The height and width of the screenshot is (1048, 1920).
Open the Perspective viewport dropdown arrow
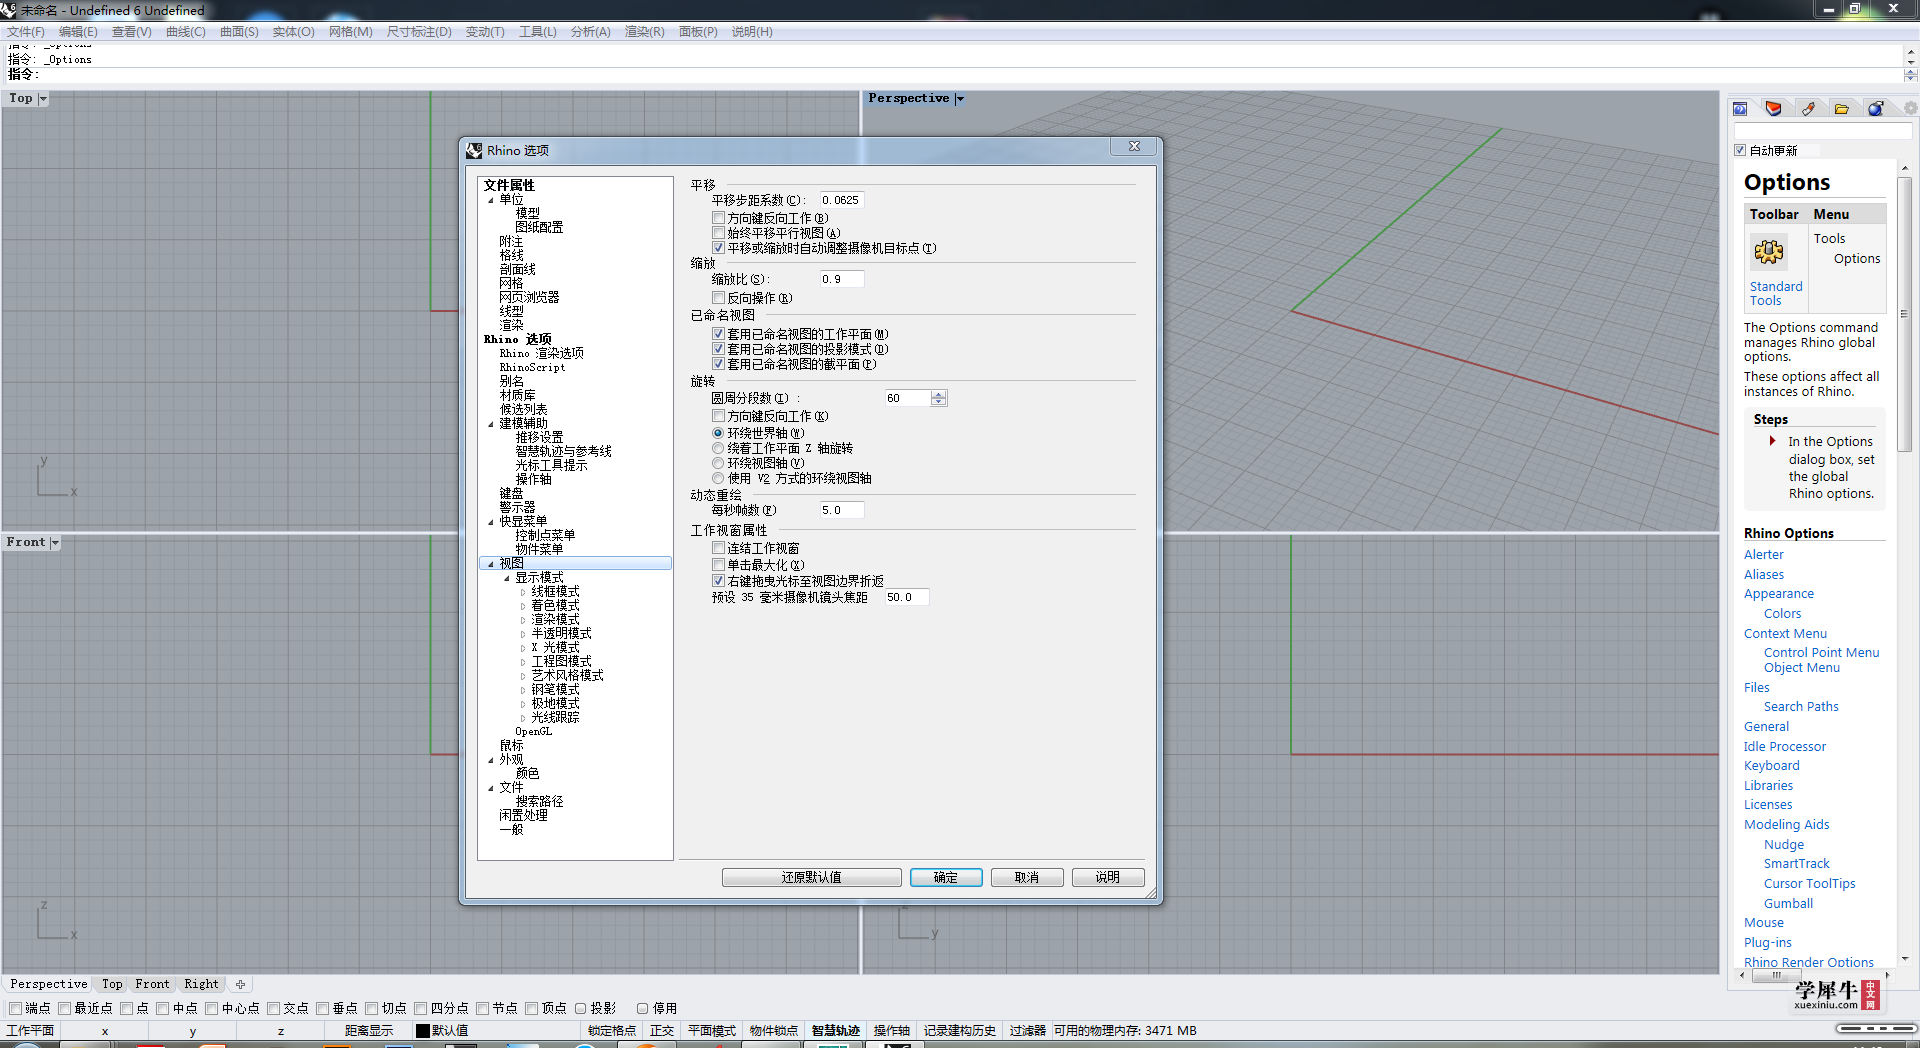960,98
